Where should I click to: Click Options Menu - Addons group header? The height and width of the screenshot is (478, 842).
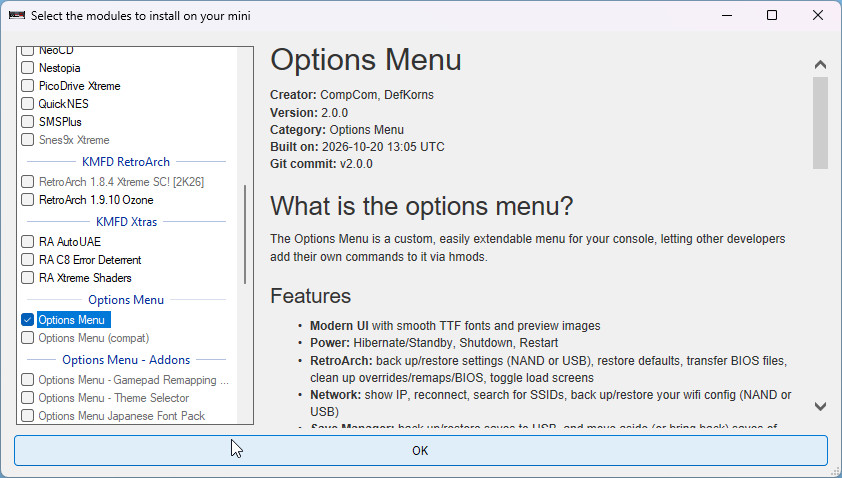[126, 360]
